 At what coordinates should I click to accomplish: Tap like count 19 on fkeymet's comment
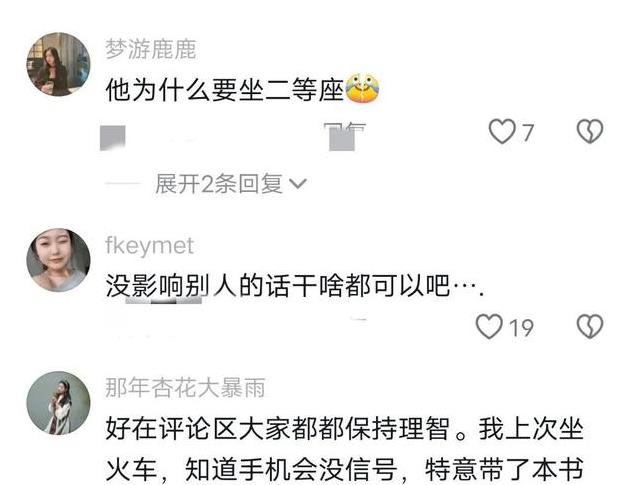coord(521,328)
